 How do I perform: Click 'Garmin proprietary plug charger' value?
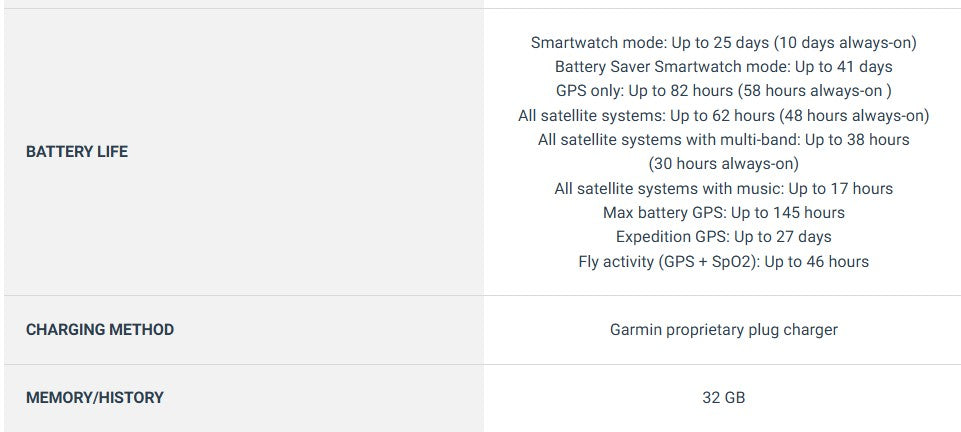pyautogui.click(x=723, y=330)
